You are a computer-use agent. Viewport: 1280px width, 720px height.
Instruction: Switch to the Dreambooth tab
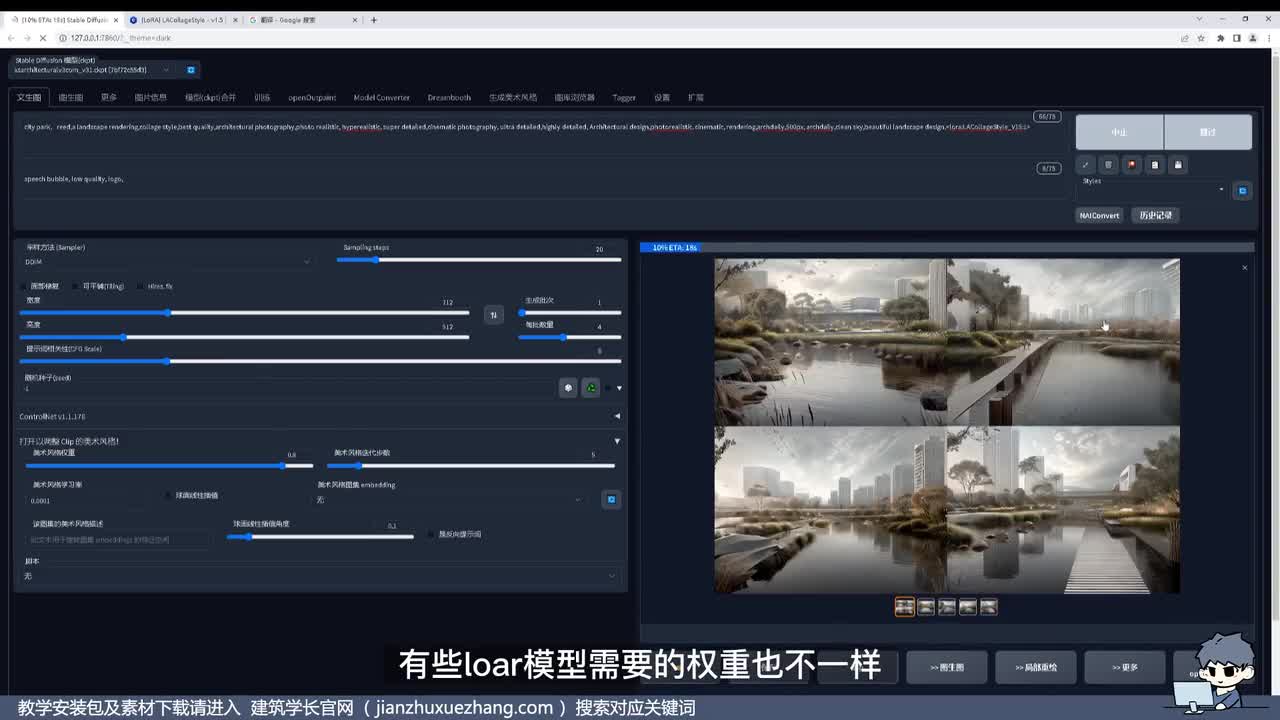[x=449, y=98]
